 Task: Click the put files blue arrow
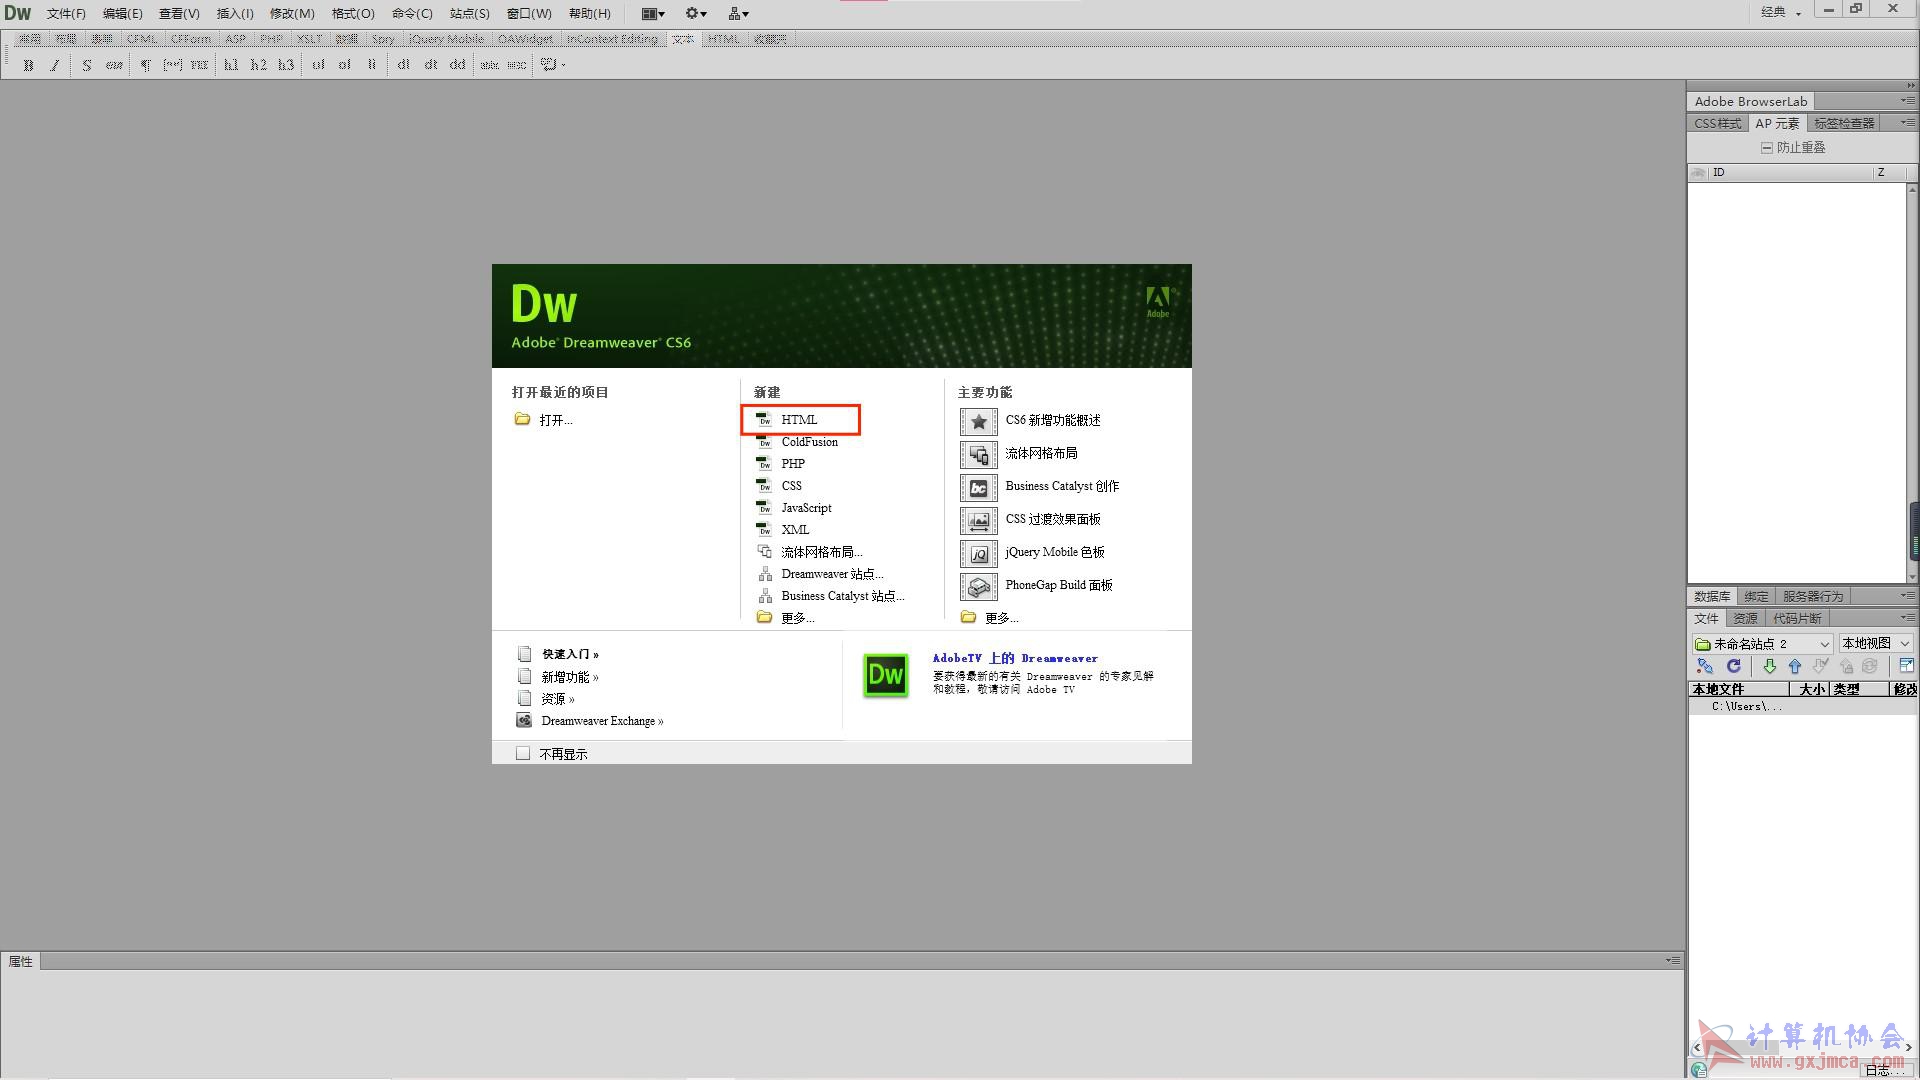point(1794,666)
